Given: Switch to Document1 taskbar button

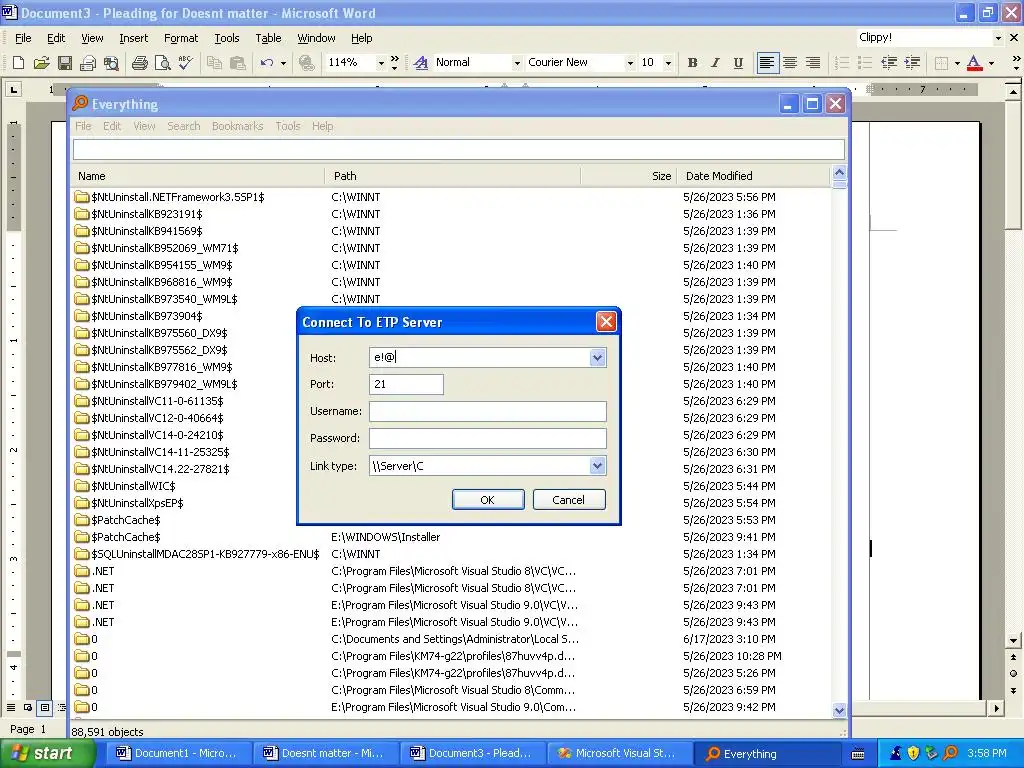Looking at the screenshot, I should coord(177,753).
